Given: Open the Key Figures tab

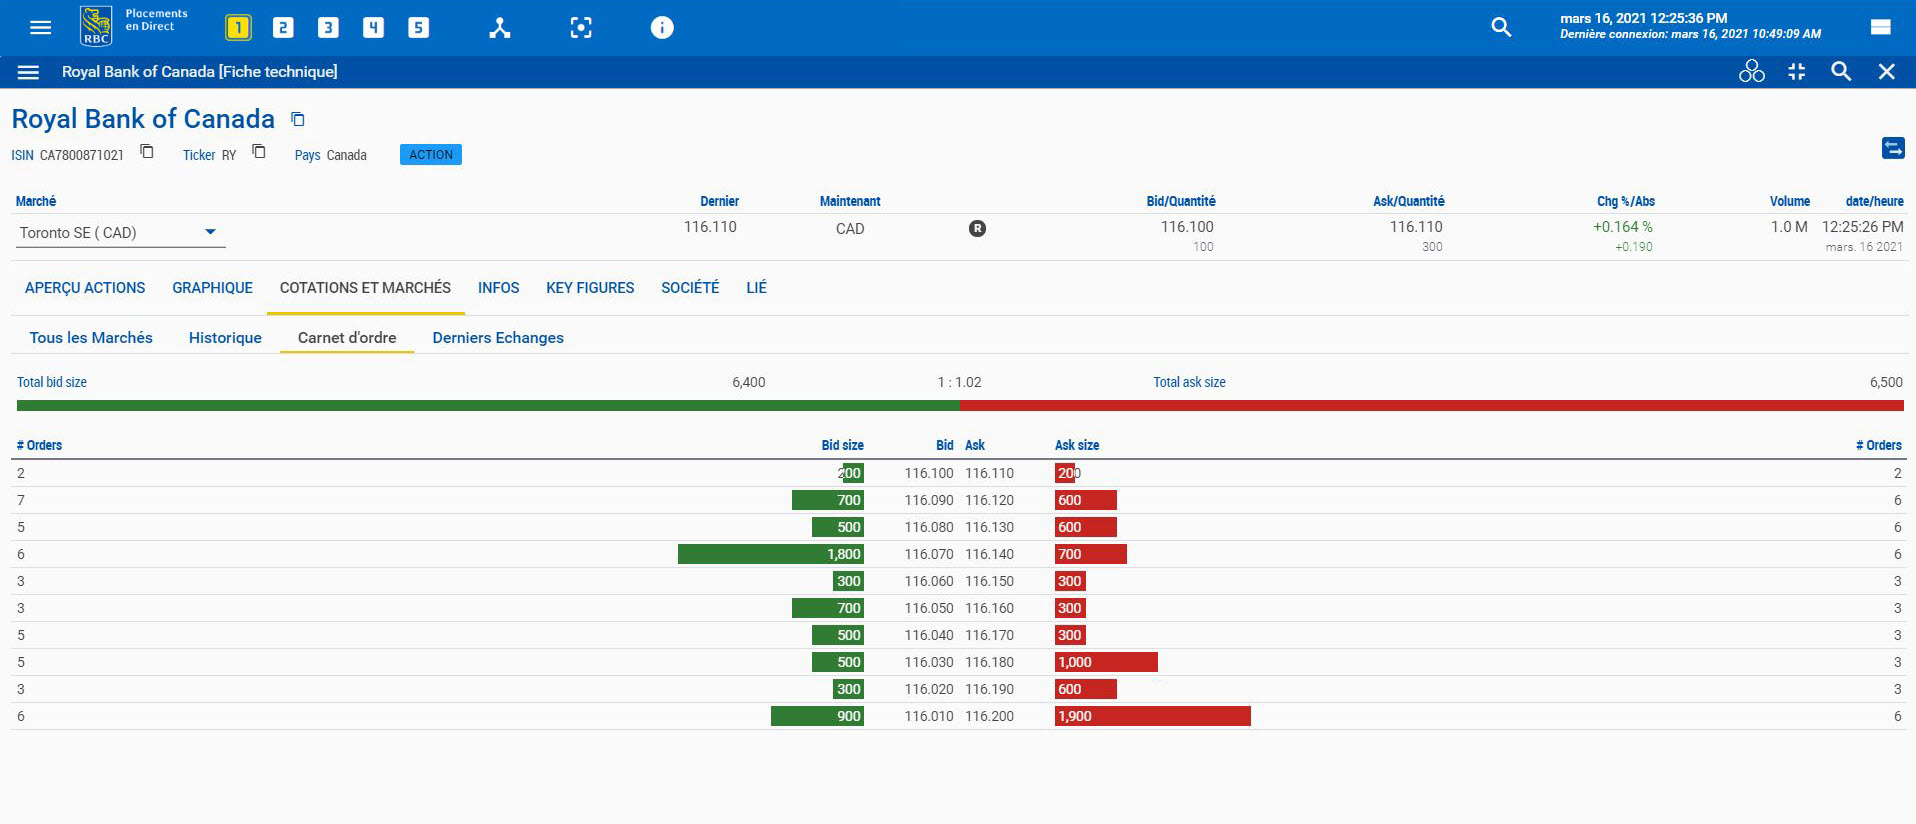Looking at the screenshot, I should coord(590,288).
